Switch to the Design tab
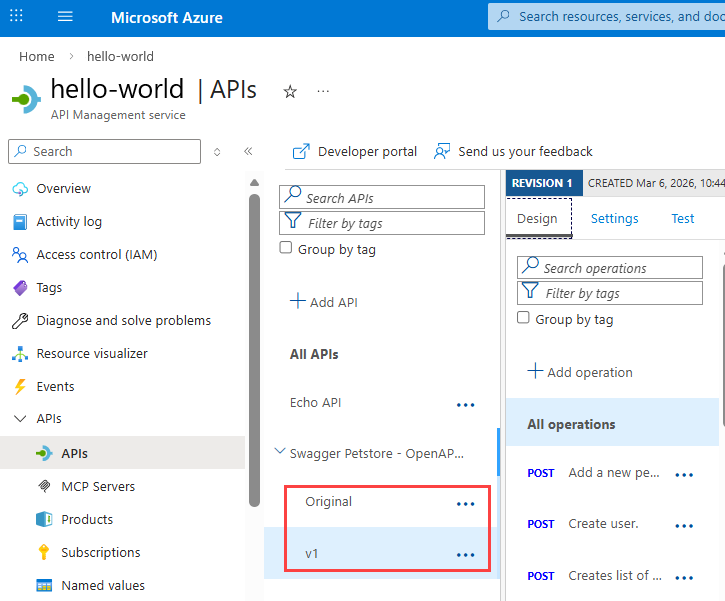 [x=537, y=218]
